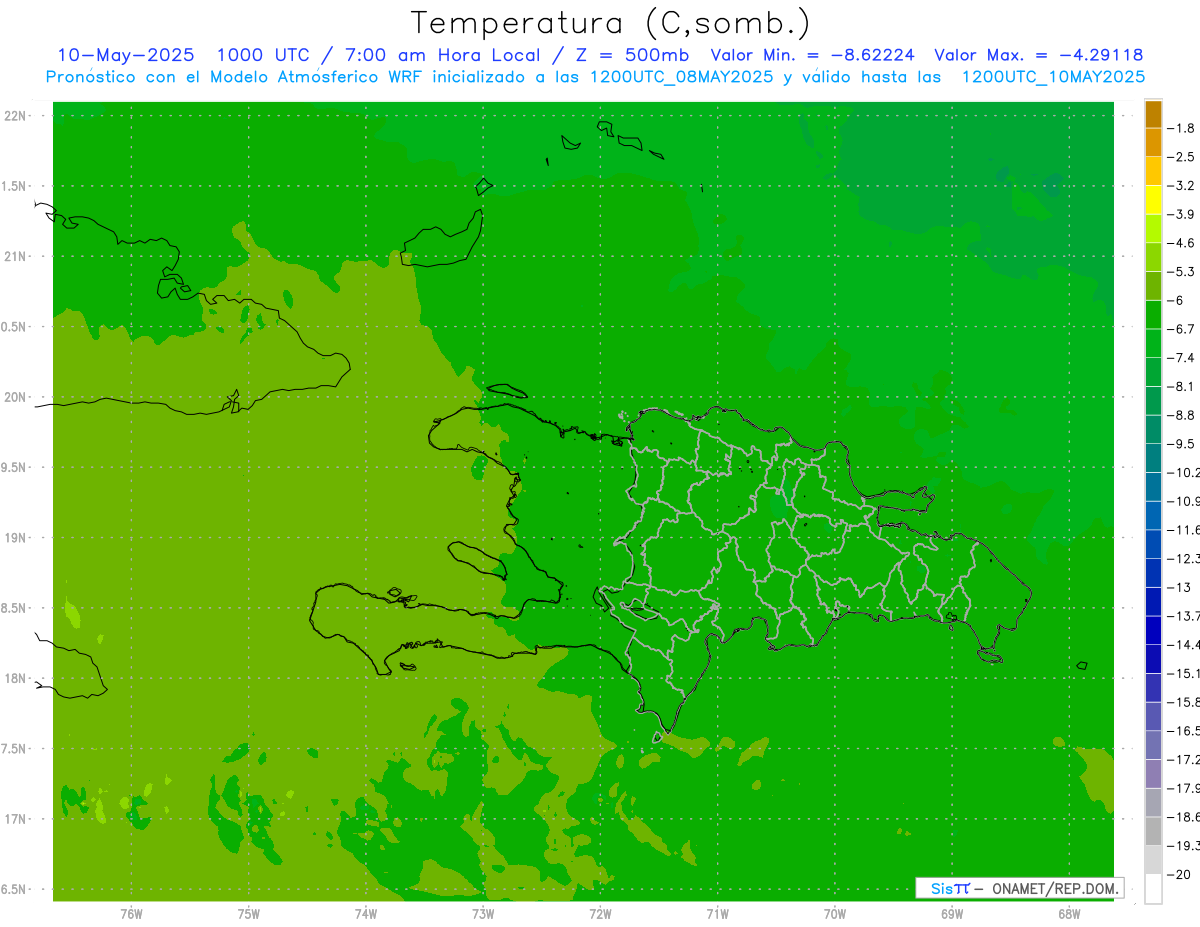This screenshot has width=1200, height=927.
Task: Select the pure blue swatch between -13.7 and -14.4
Action: (1153, 630)
